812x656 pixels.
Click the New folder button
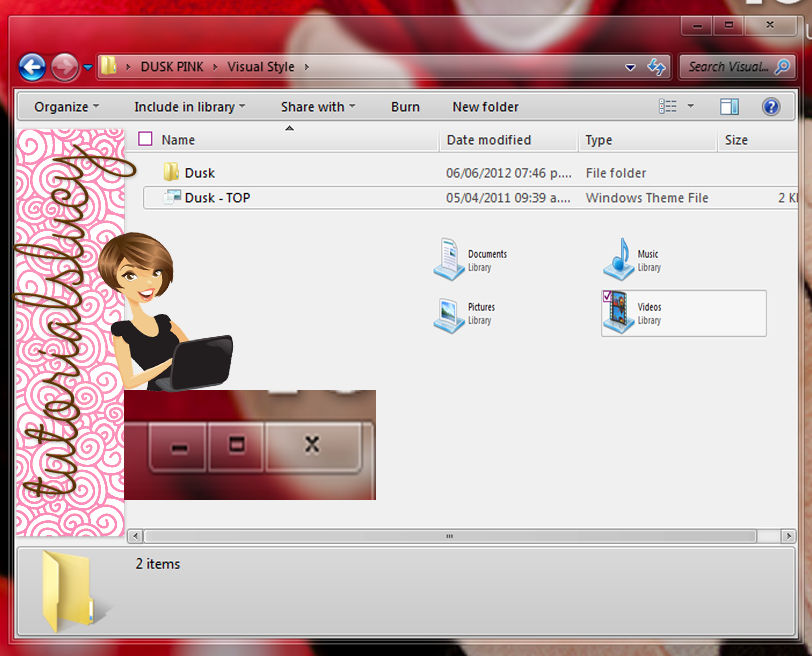485,107
